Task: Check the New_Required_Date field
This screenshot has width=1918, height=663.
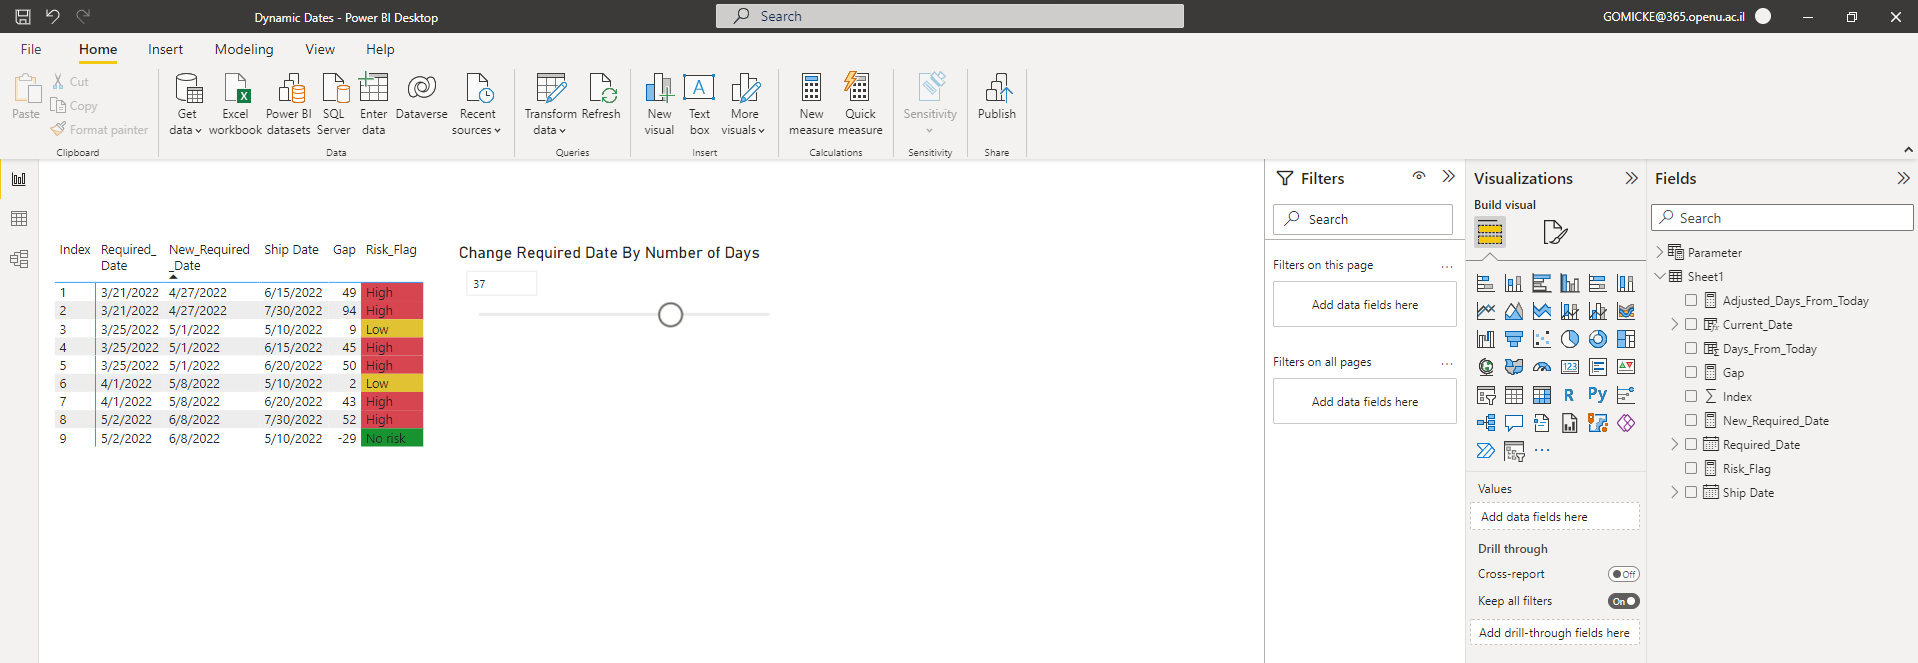Action: [x=1691, y=420]
